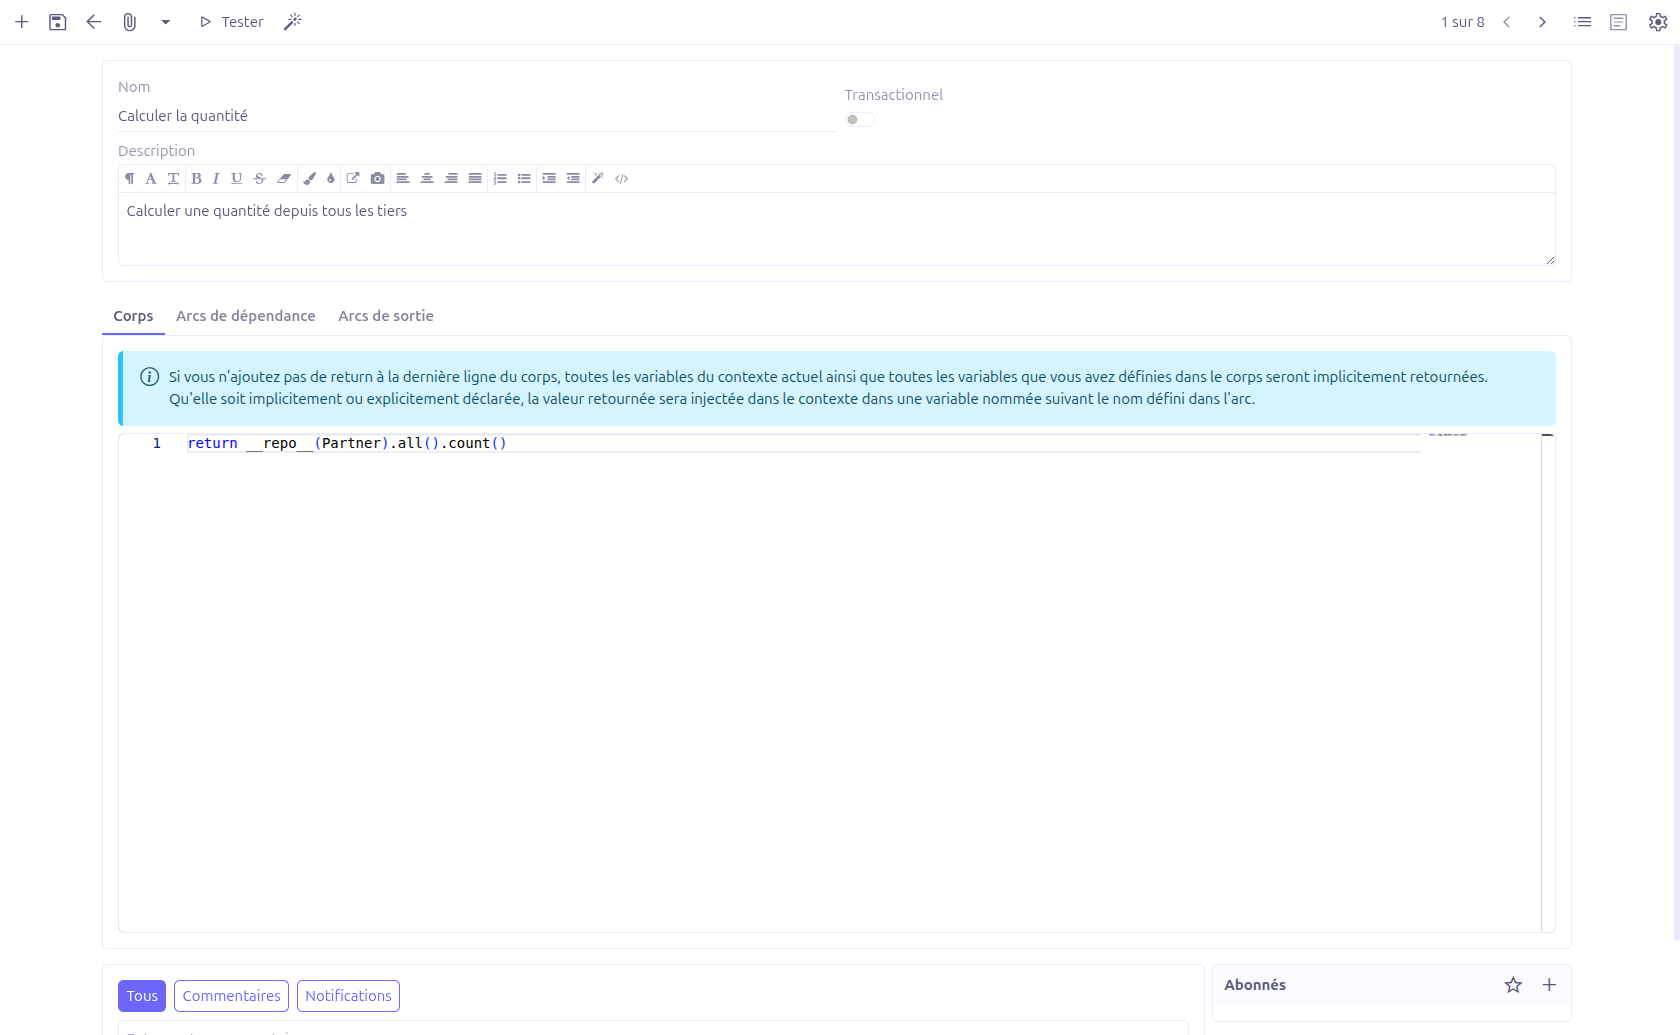Switch to code view in the description editor
This screenshot has width=1680, height=1035.
(x=621, y=178)
